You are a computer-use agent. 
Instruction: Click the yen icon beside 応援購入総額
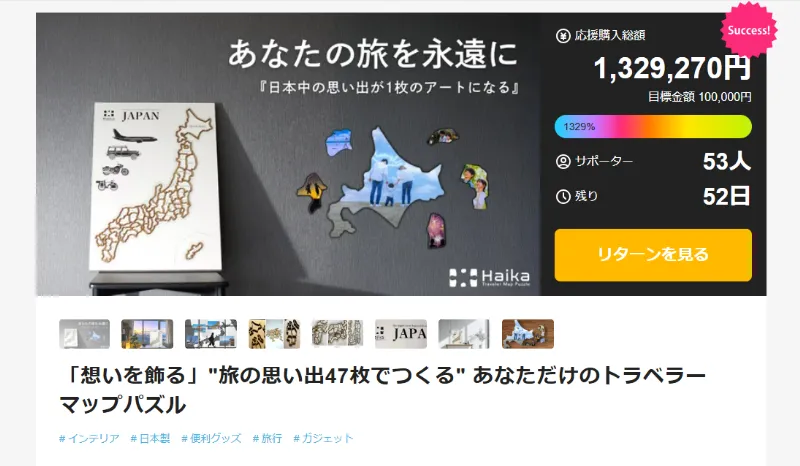pos(563,36)
